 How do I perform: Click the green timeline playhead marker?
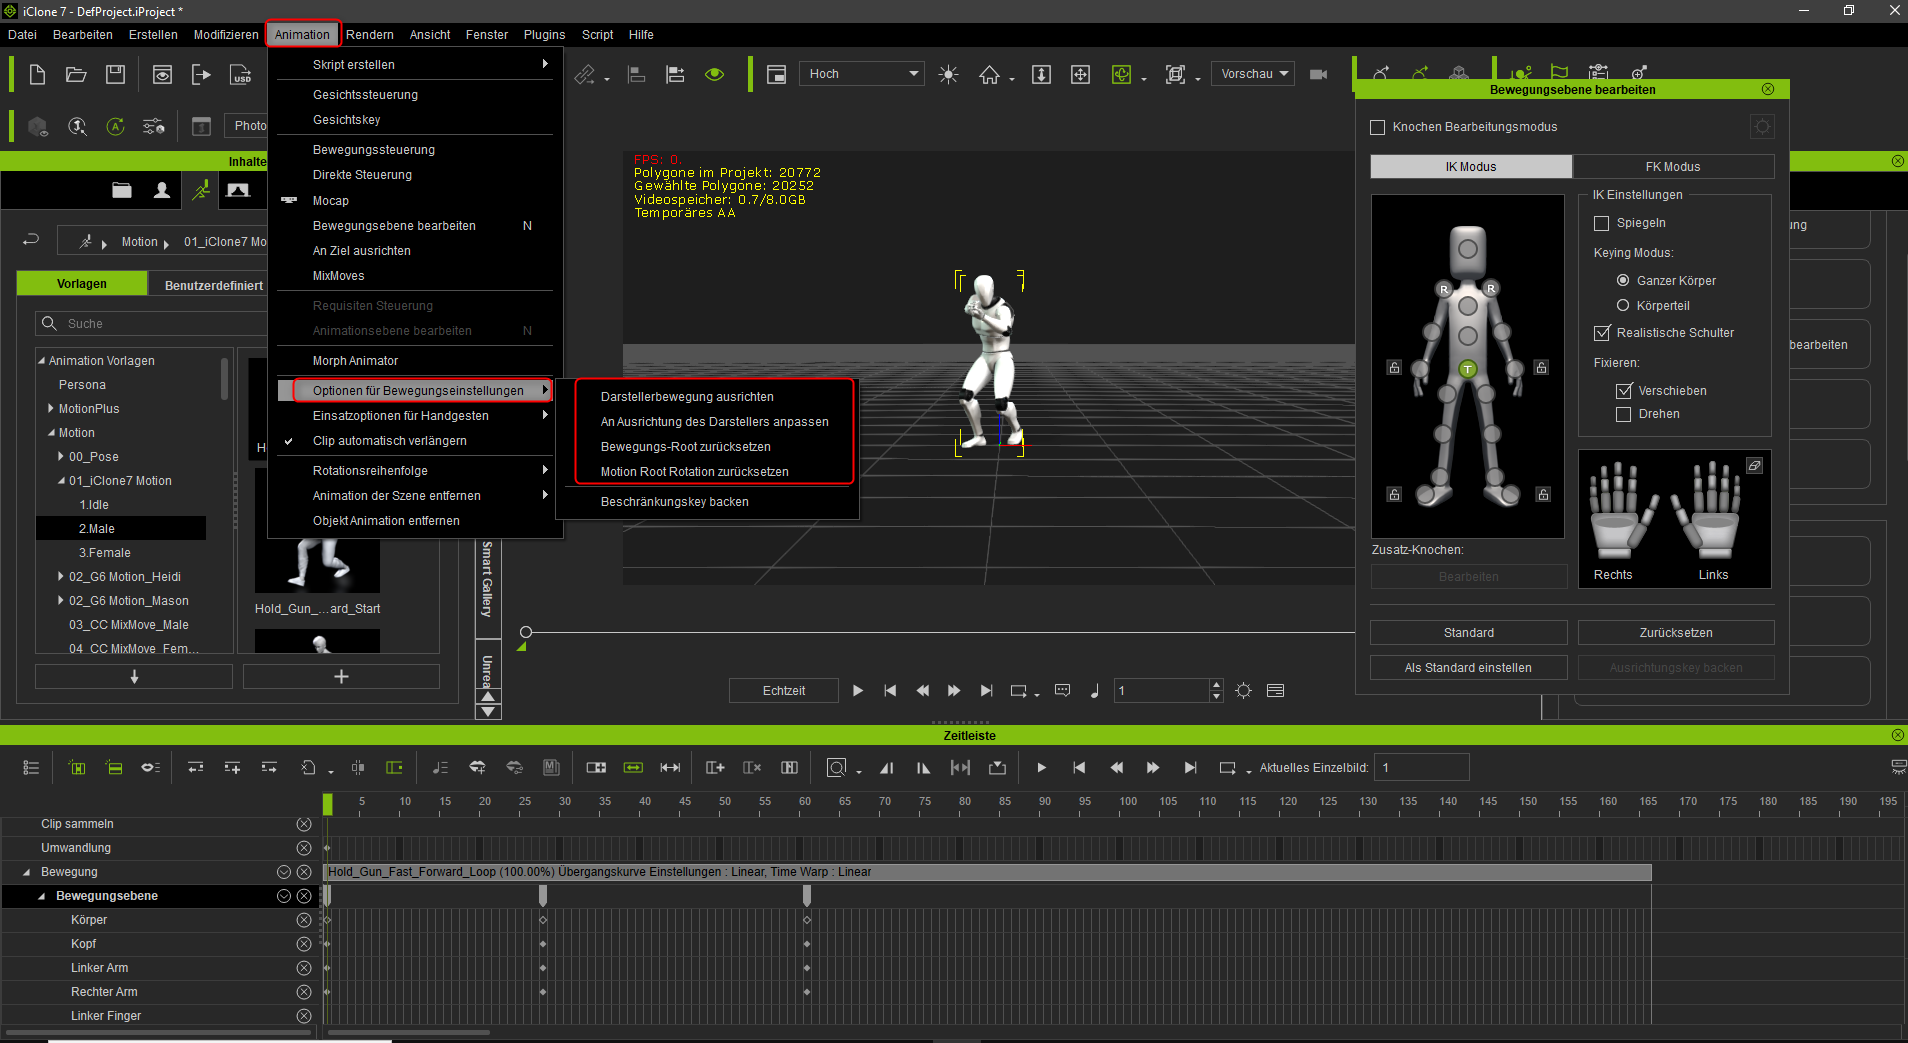point(328,803)
